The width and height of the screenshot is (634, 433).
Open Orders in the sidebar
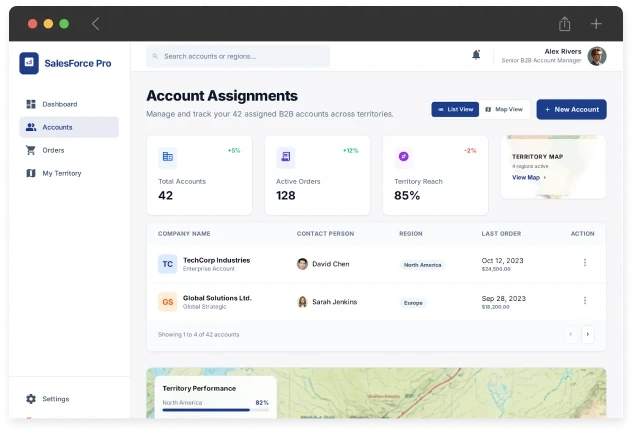(69, 150)
